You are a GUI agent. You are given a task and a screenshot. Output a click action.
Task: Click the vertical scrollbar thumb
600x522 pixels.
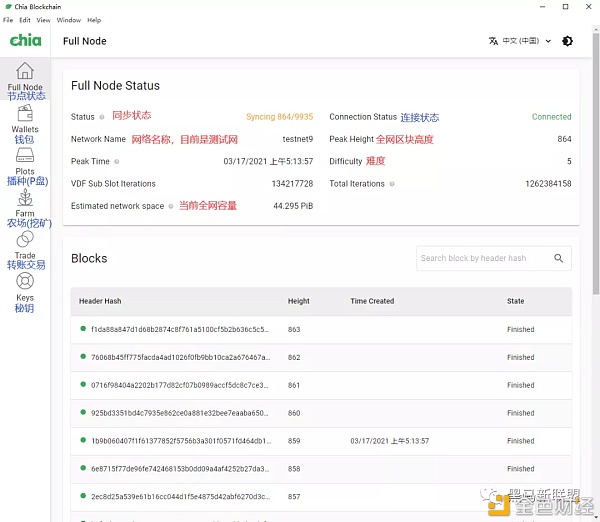tap(596, 163)
